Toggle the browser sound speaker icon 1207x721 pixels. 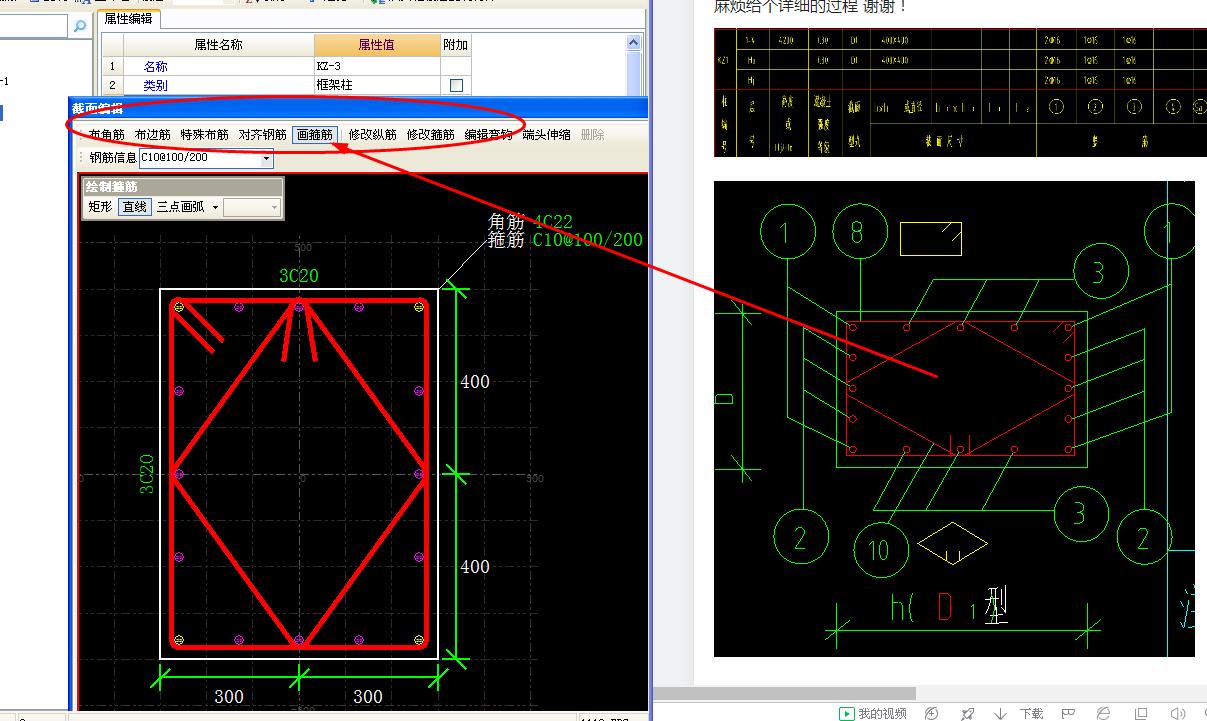click(x=1177, y=713)
